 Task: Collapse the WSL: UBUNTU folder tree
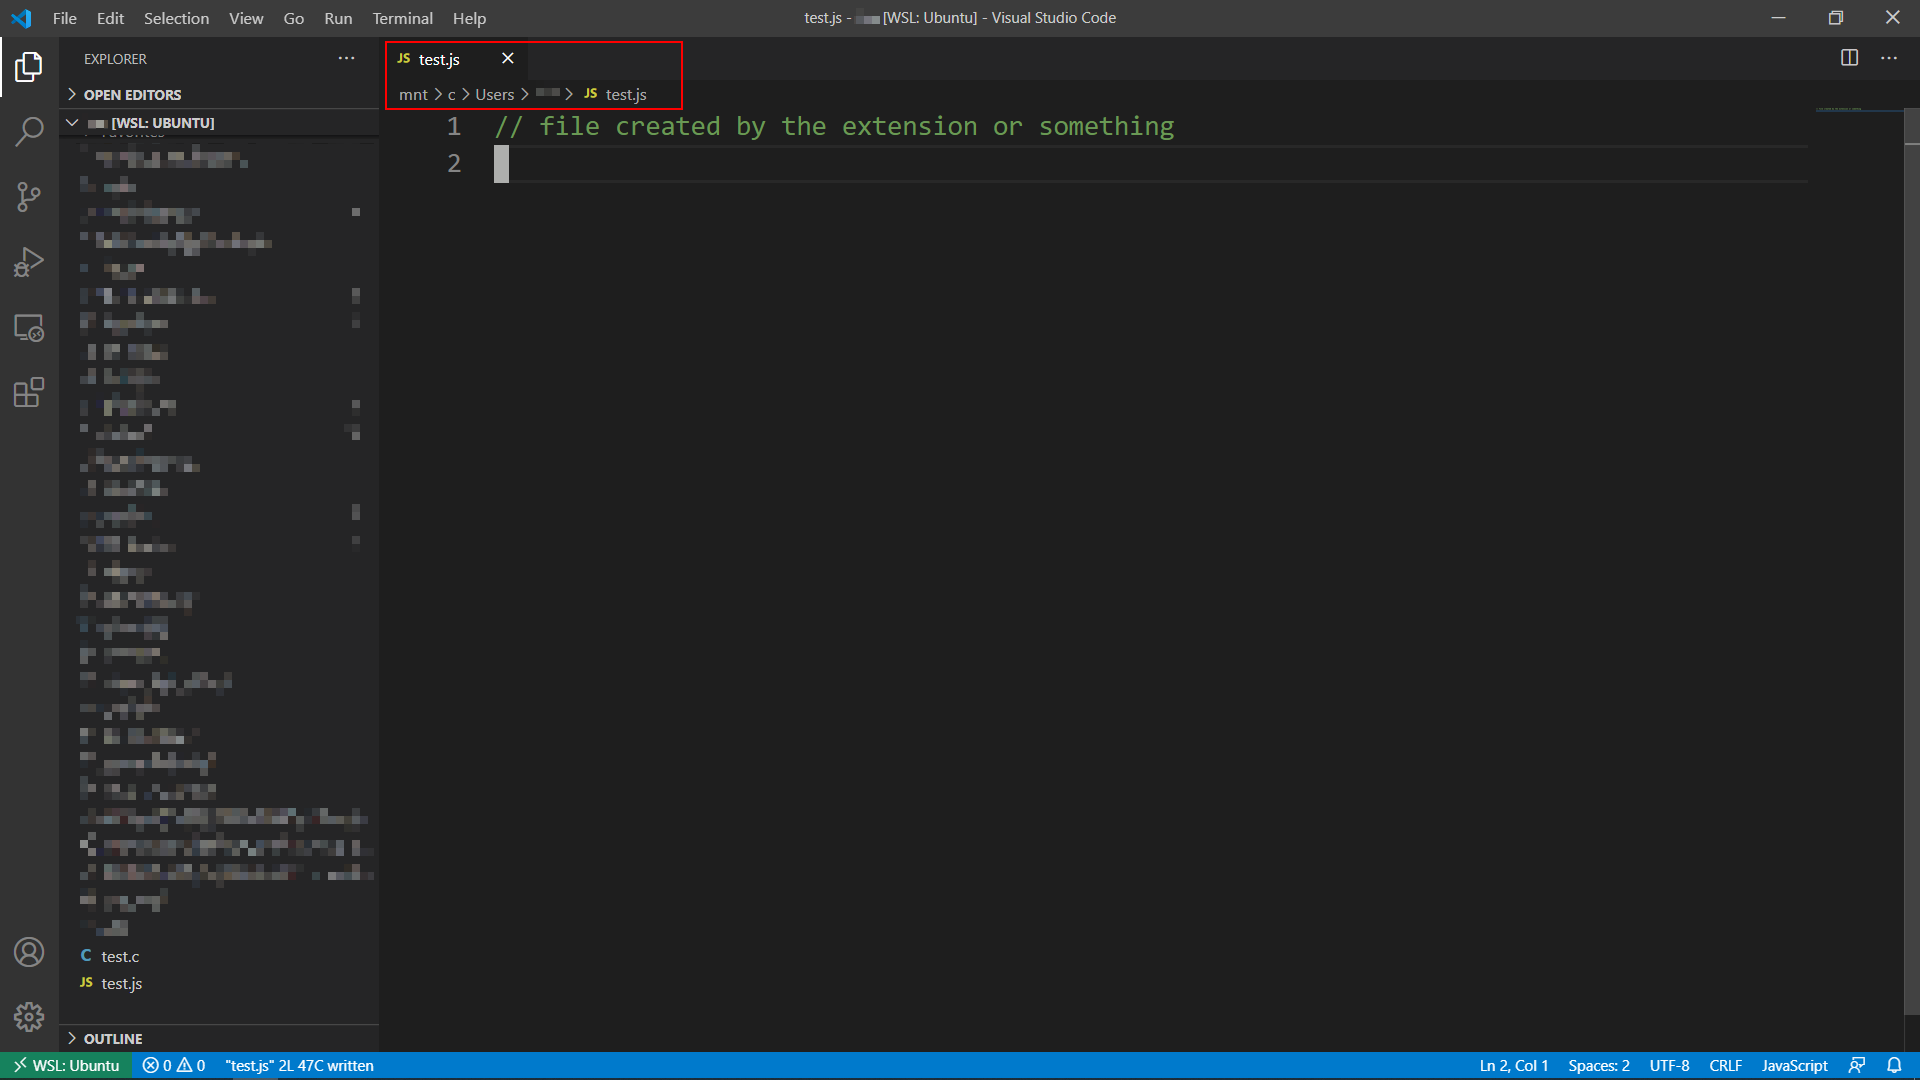coord(71,122)
